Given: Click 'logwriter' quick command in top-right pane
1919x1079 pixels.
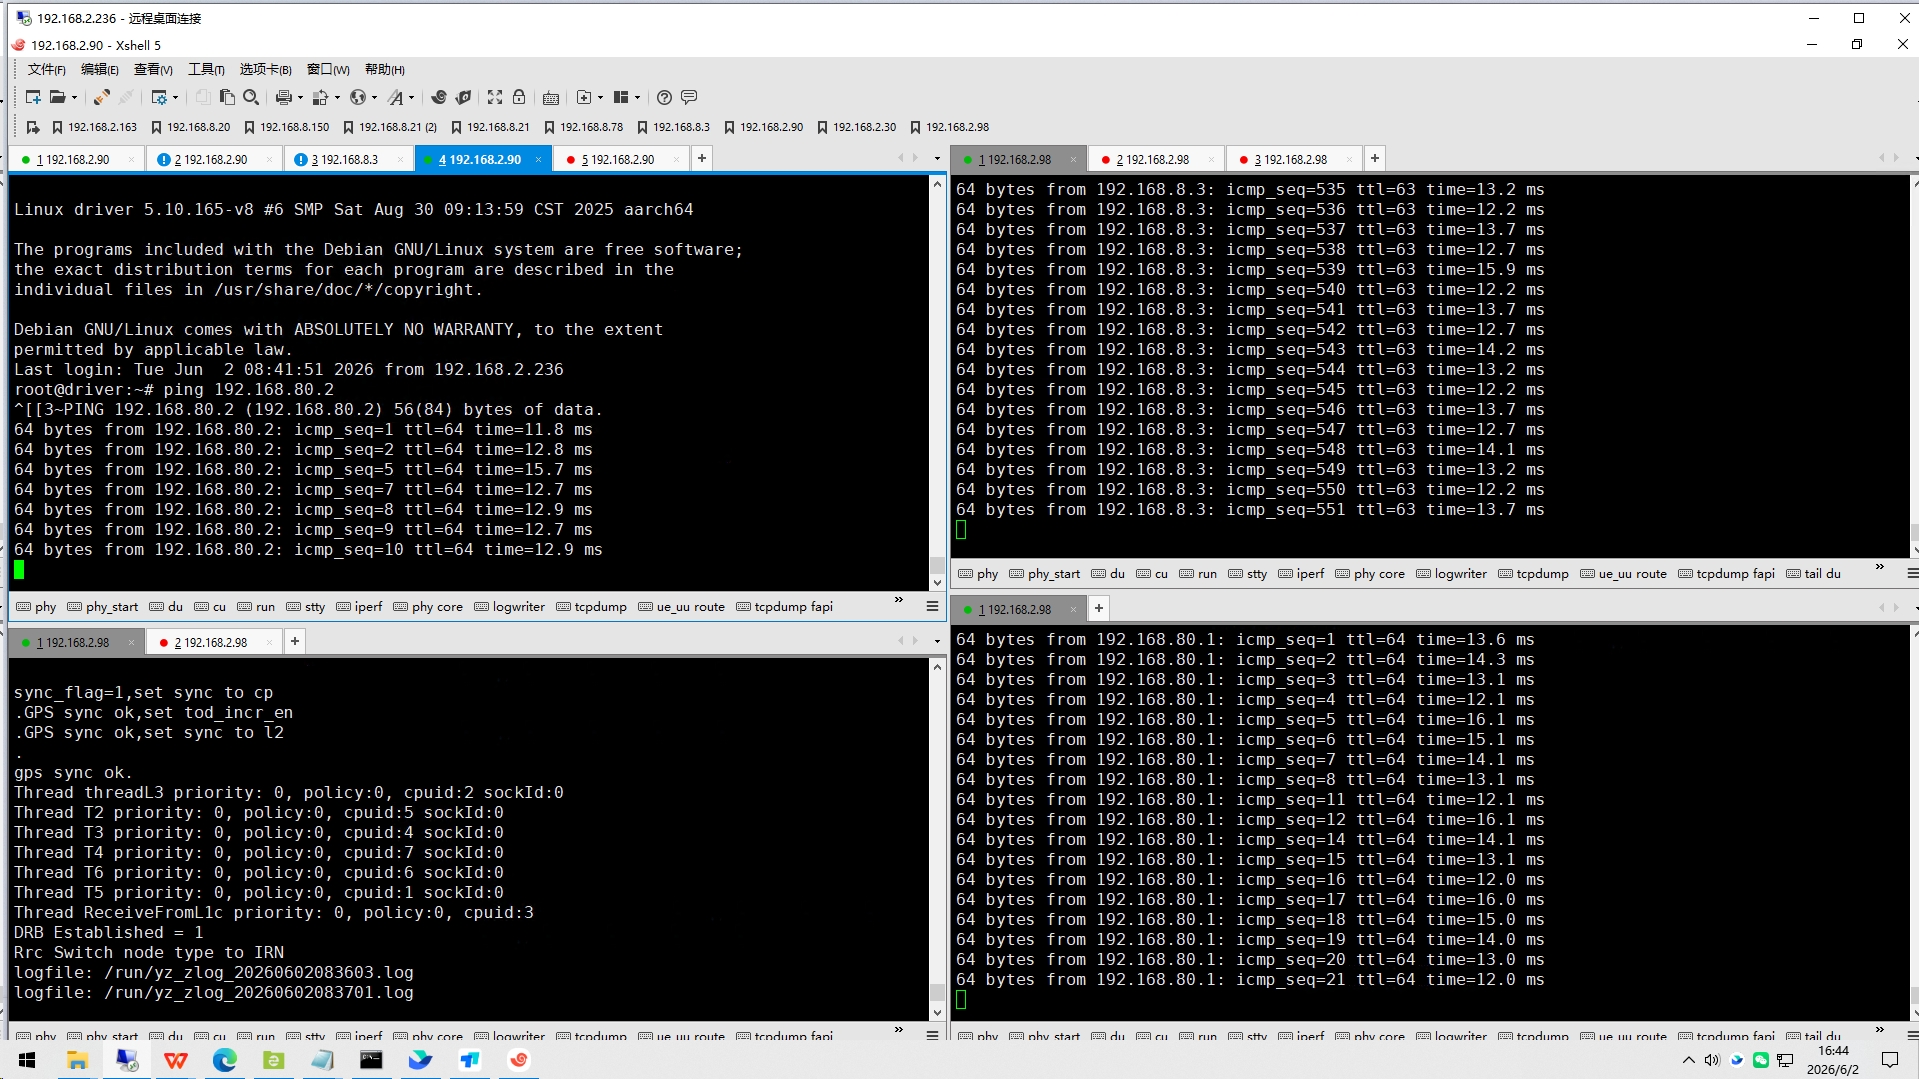Looking at the screenshot, I should (x=1451, y=573).
